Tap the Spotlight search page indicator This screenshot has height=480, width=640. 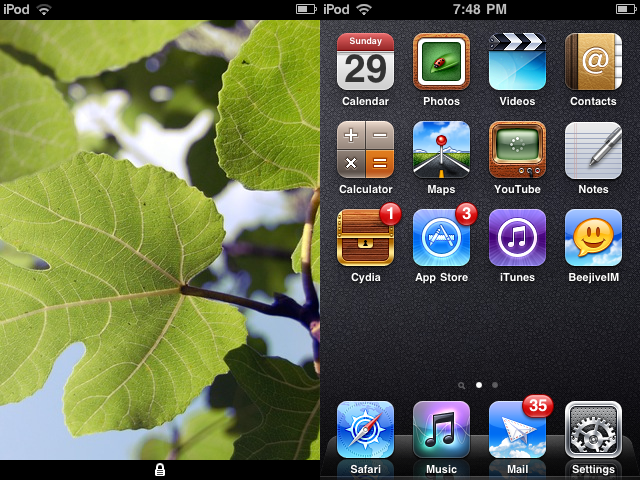462,385
